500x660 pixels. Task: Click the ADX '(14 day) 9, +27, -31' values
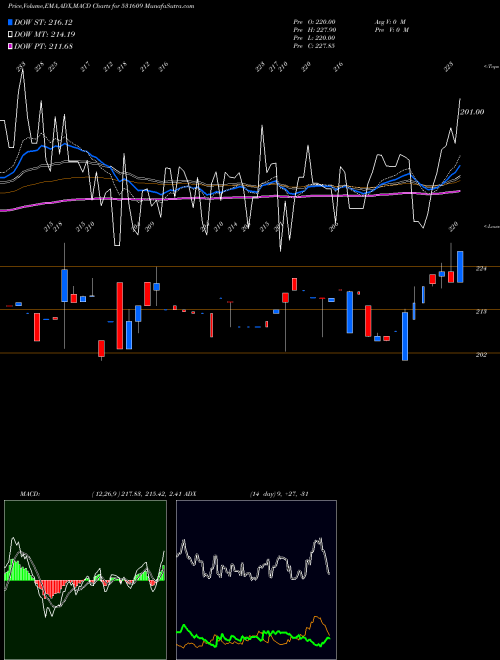point(279,494)
